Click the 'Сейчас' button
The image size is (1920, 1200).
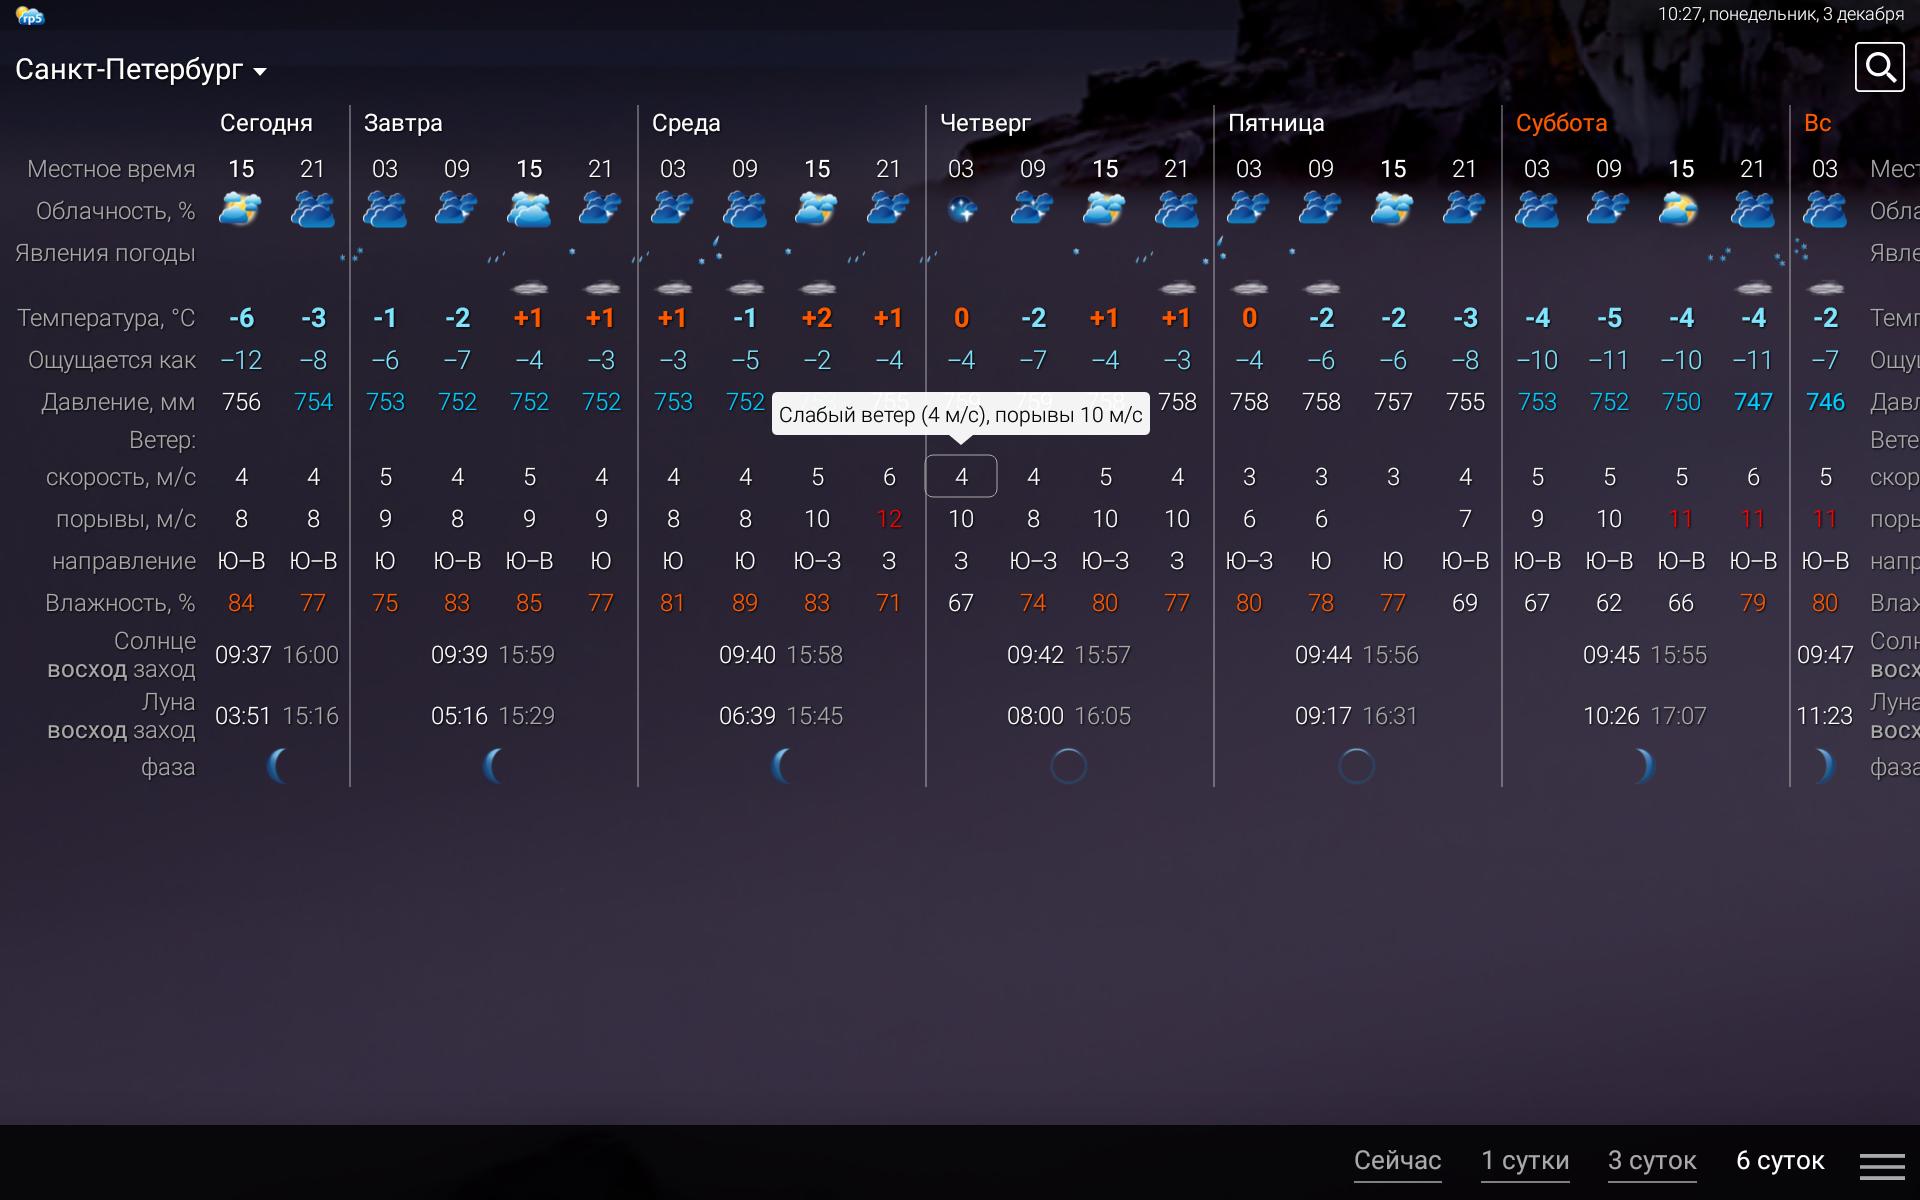click(x=1396, y=1159)
